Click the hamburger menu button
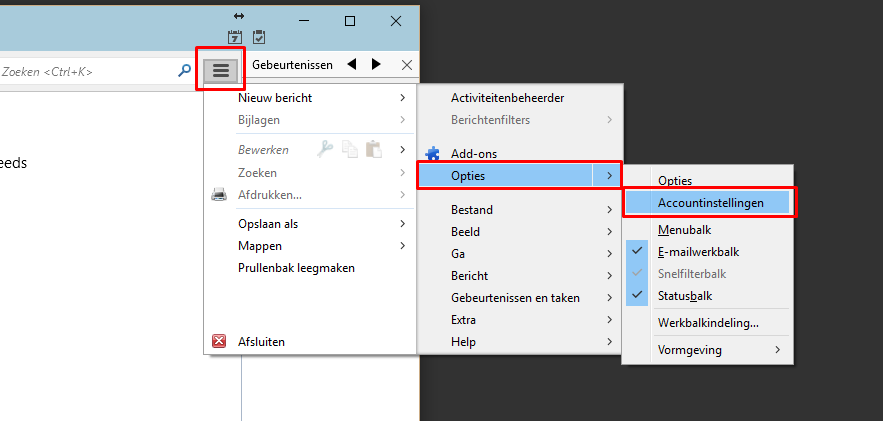This screenshot has width=883, height=421. coord(221,70)
